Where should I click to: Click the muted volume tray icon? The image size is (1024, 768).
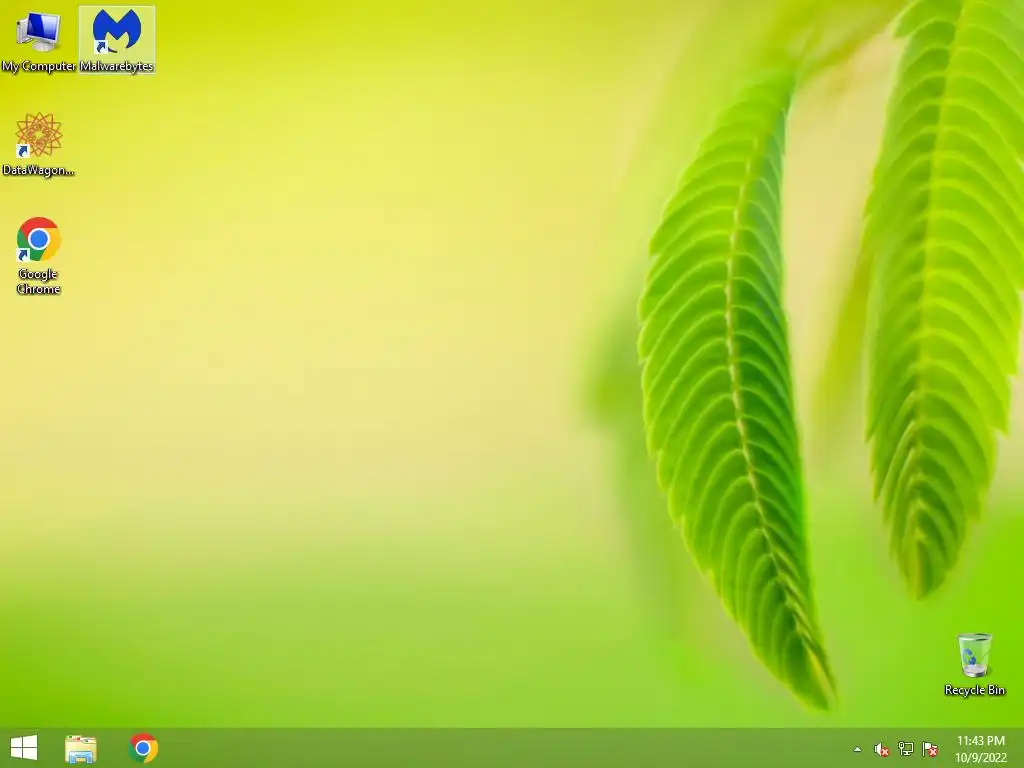(x=882, y=749)
